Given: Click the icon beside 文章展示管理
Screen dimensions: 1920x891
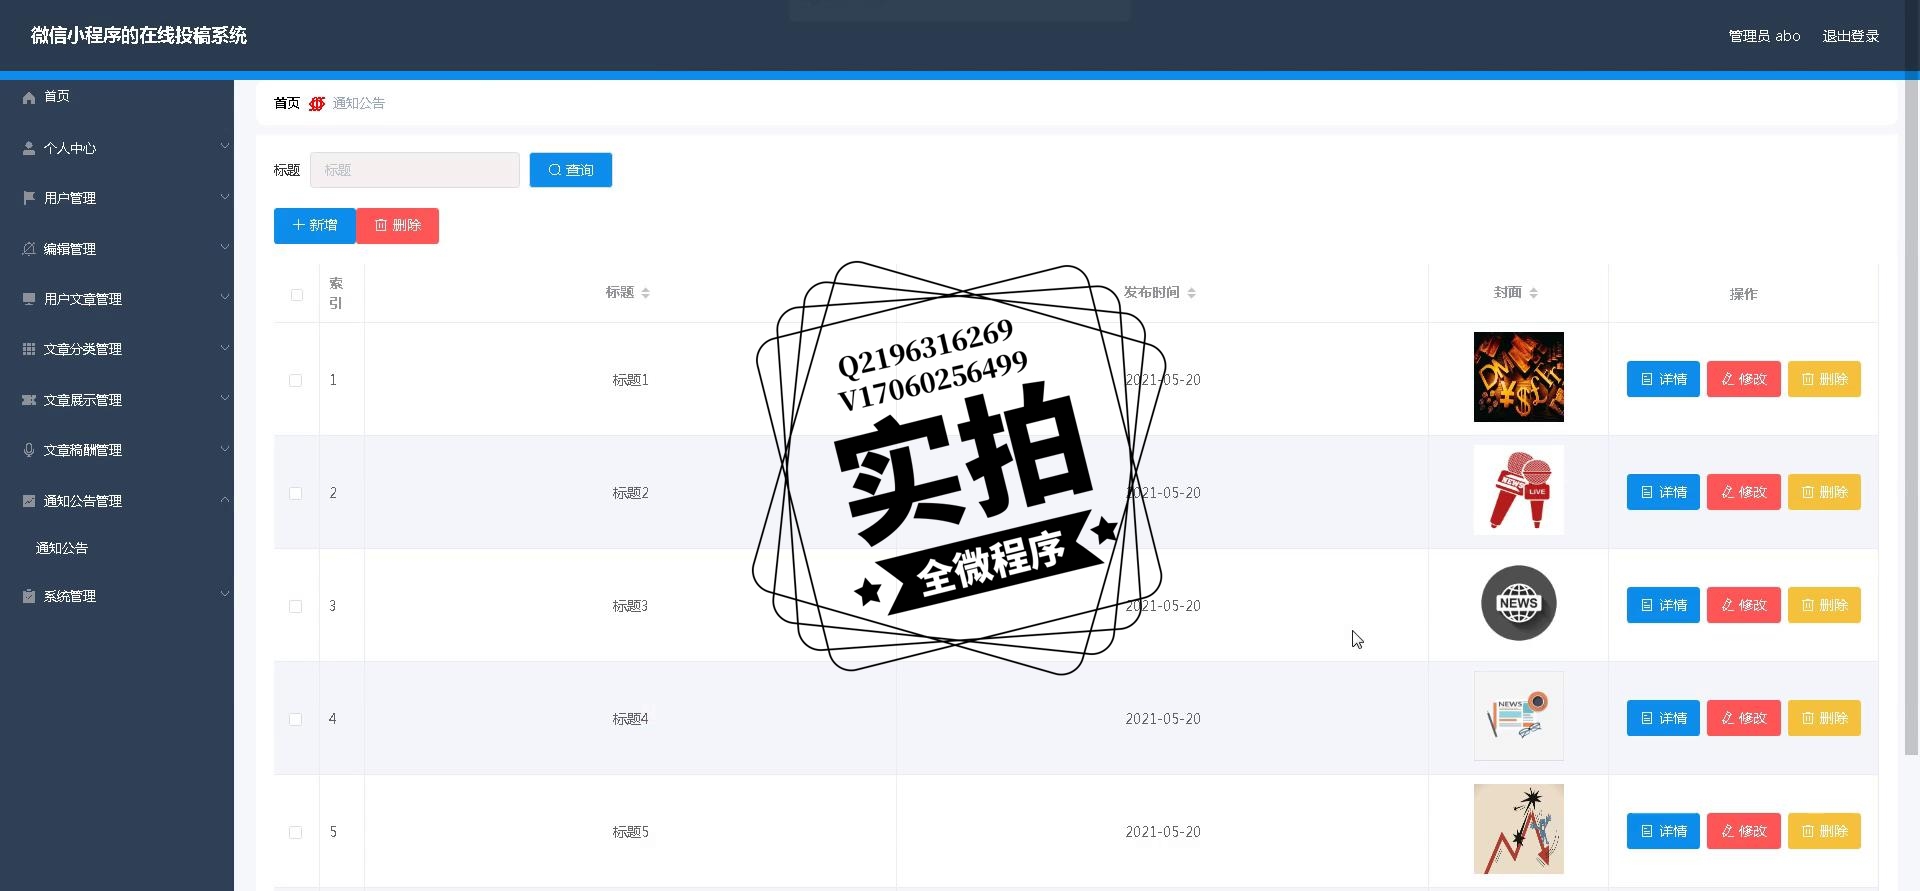Looking at the screenshot, I should (29, 400).
